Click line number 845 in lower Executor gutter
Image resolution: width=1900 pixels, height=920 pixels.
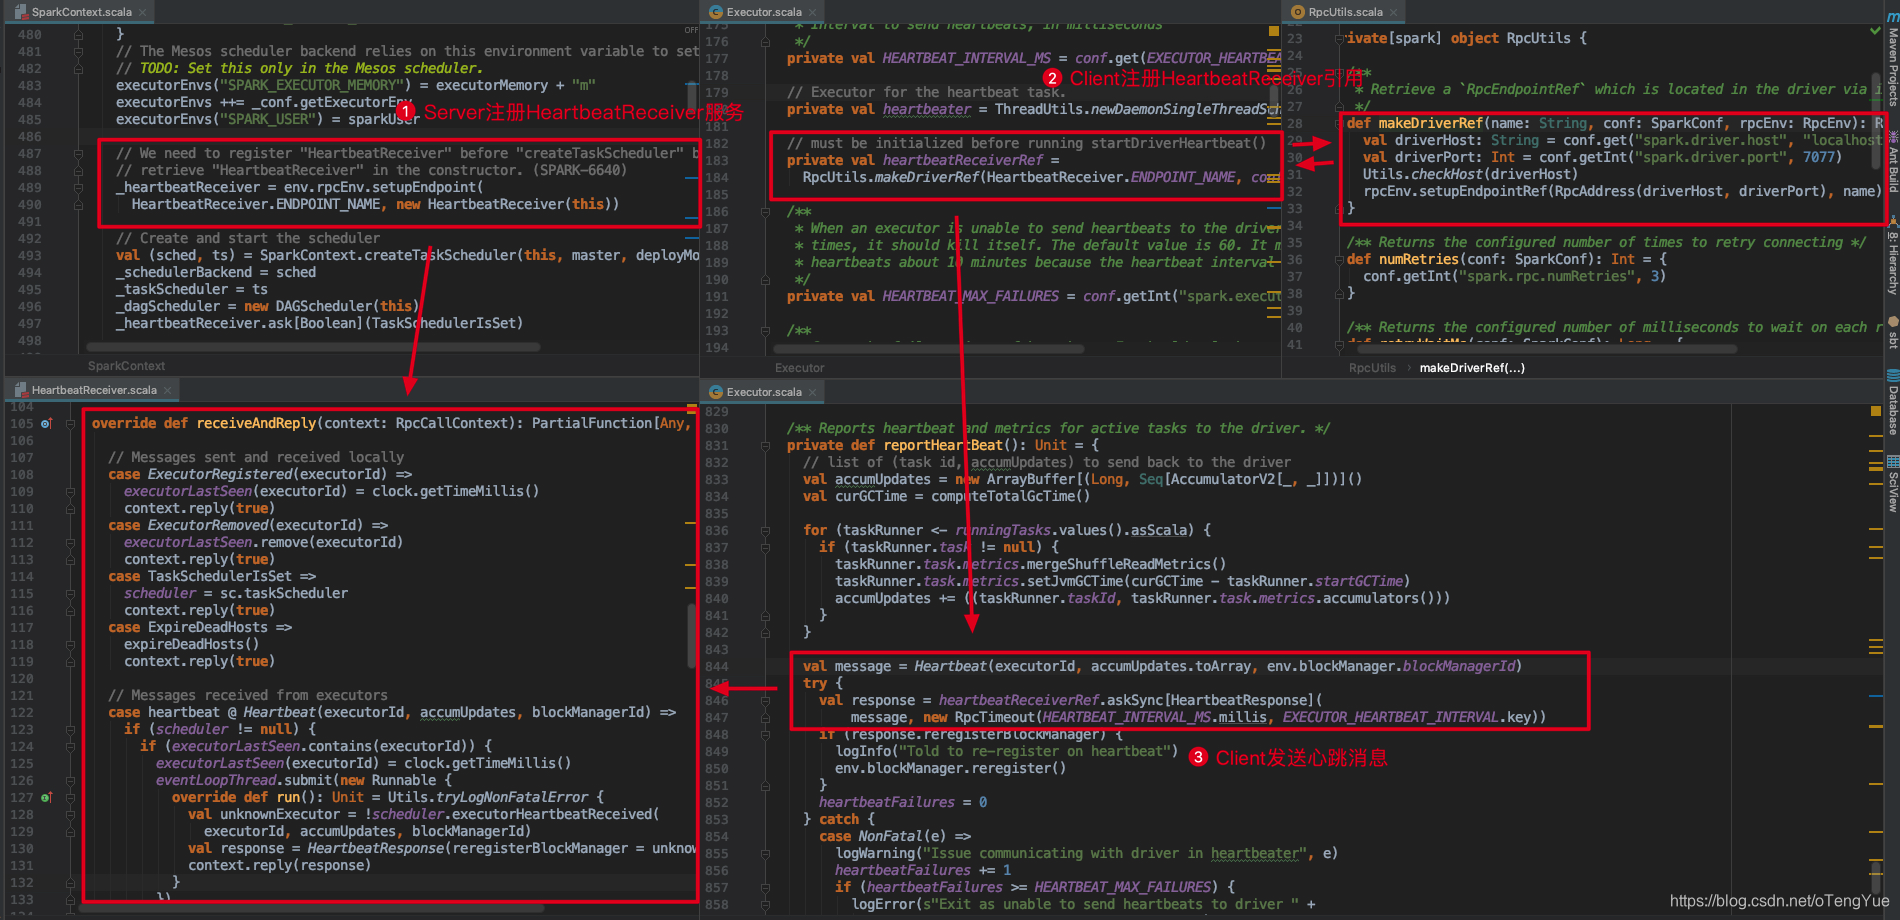point(717,683)
